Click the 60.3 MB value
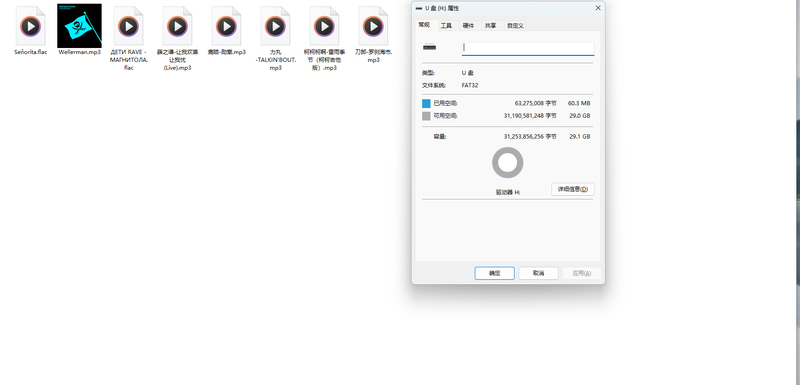Viewport: 800px width, 385px height. (x=579, y=104)
